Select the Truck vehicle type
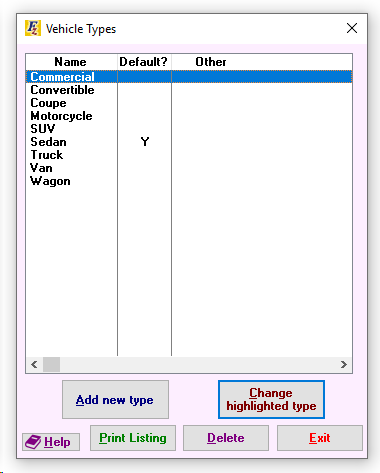This screenshot has width=380, height=473. (x=189, y=155)
